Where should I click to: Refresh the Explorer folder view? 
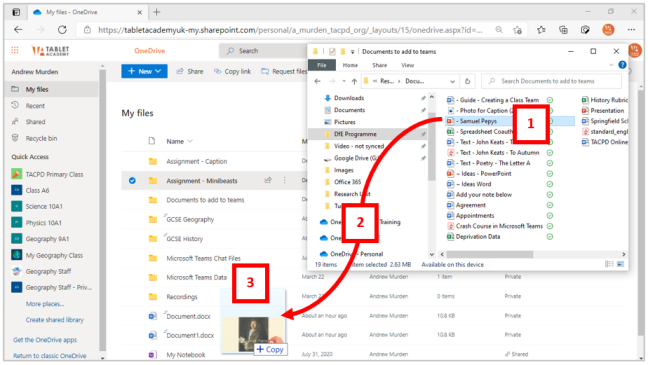(467, 81)
